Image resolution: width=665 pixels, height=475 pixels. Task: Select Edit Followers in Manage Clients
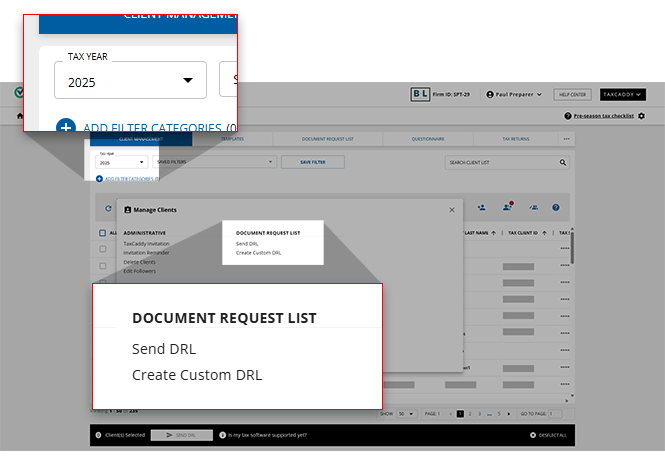(x=140, y=271)
